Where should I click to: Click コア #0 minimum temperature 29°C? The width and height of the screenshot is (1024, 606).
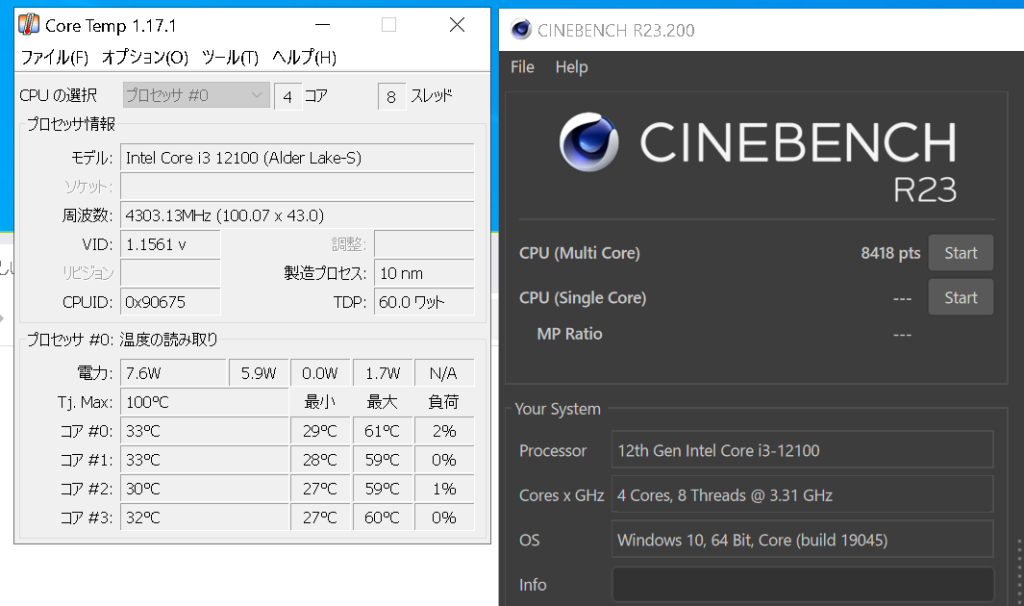320,431
